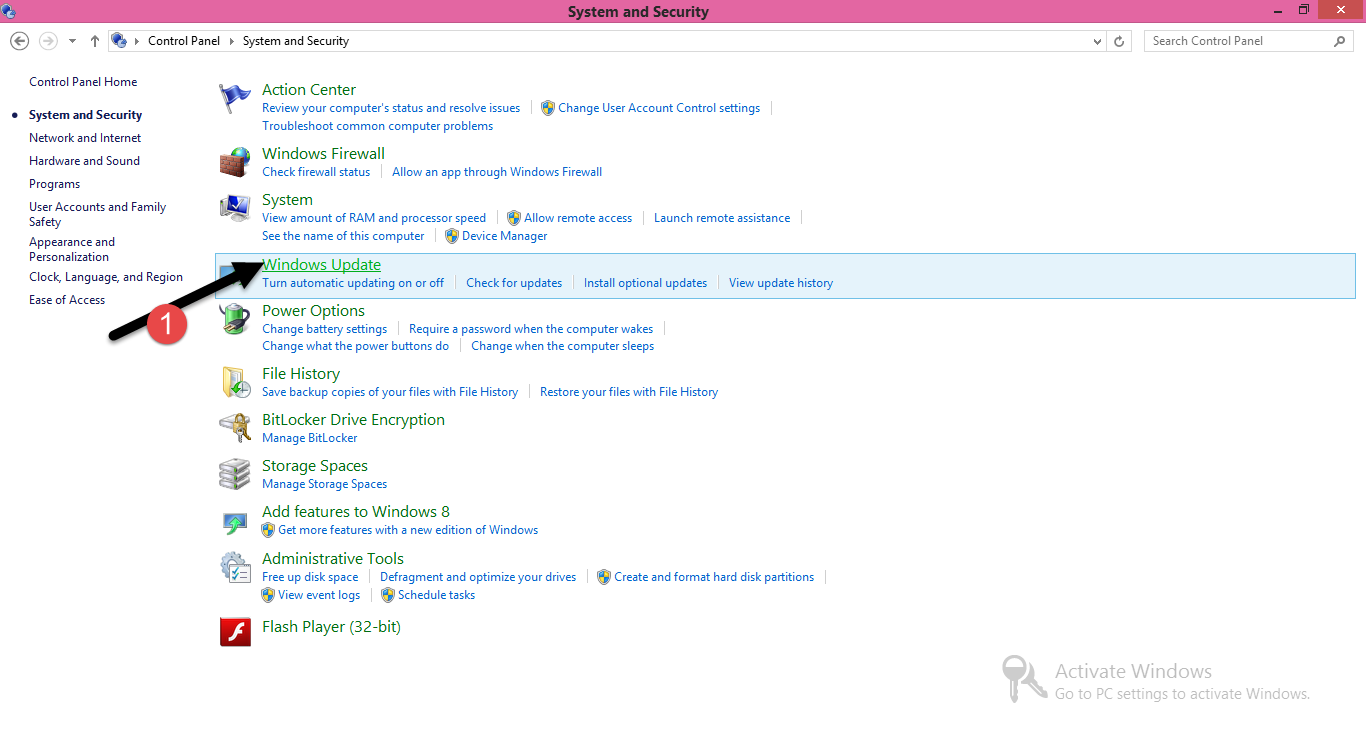
Task: Click the Refresh button in address bar
Action: coord(1120,41)
